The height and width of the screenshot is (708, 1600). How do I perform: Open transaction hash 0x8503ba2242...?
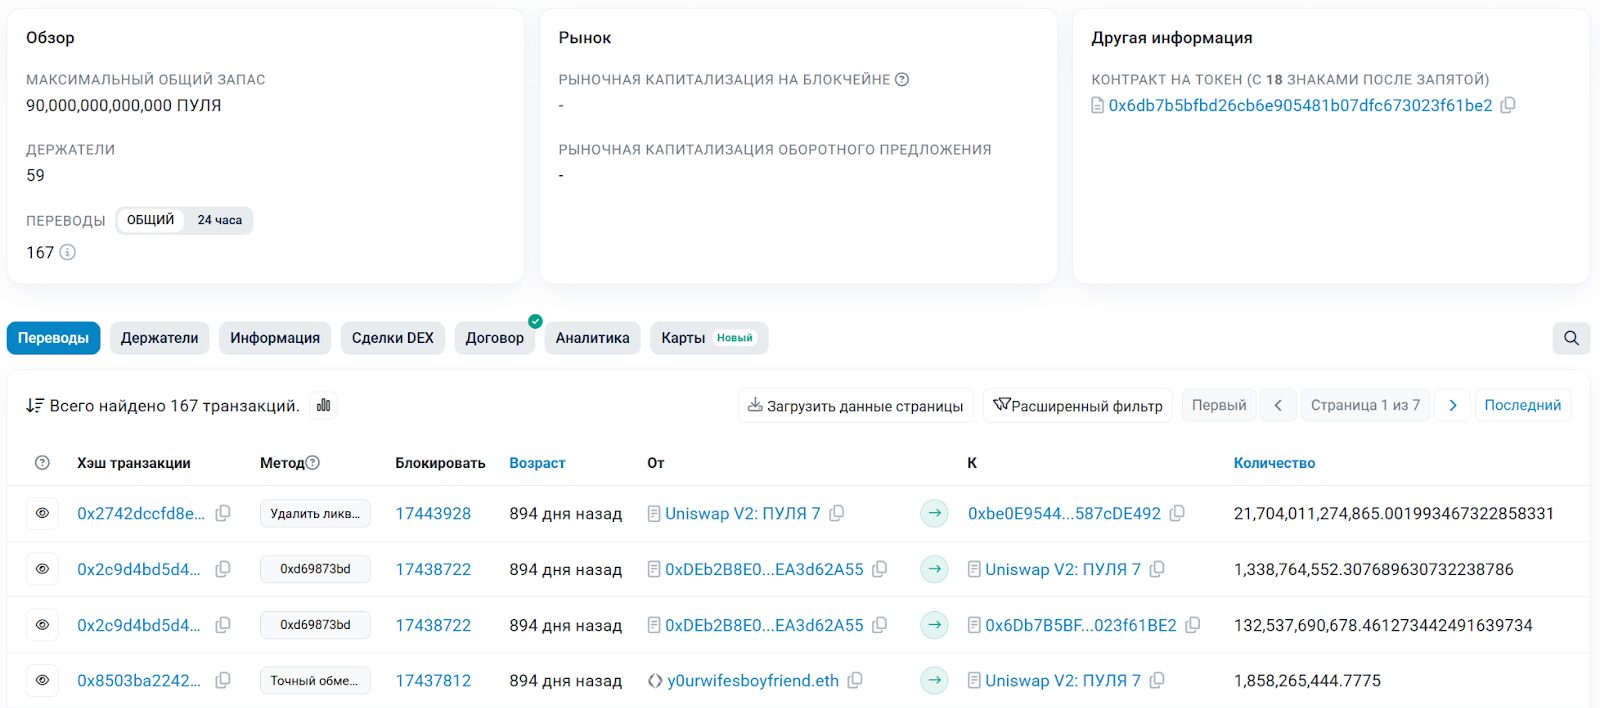click(139, 680)
